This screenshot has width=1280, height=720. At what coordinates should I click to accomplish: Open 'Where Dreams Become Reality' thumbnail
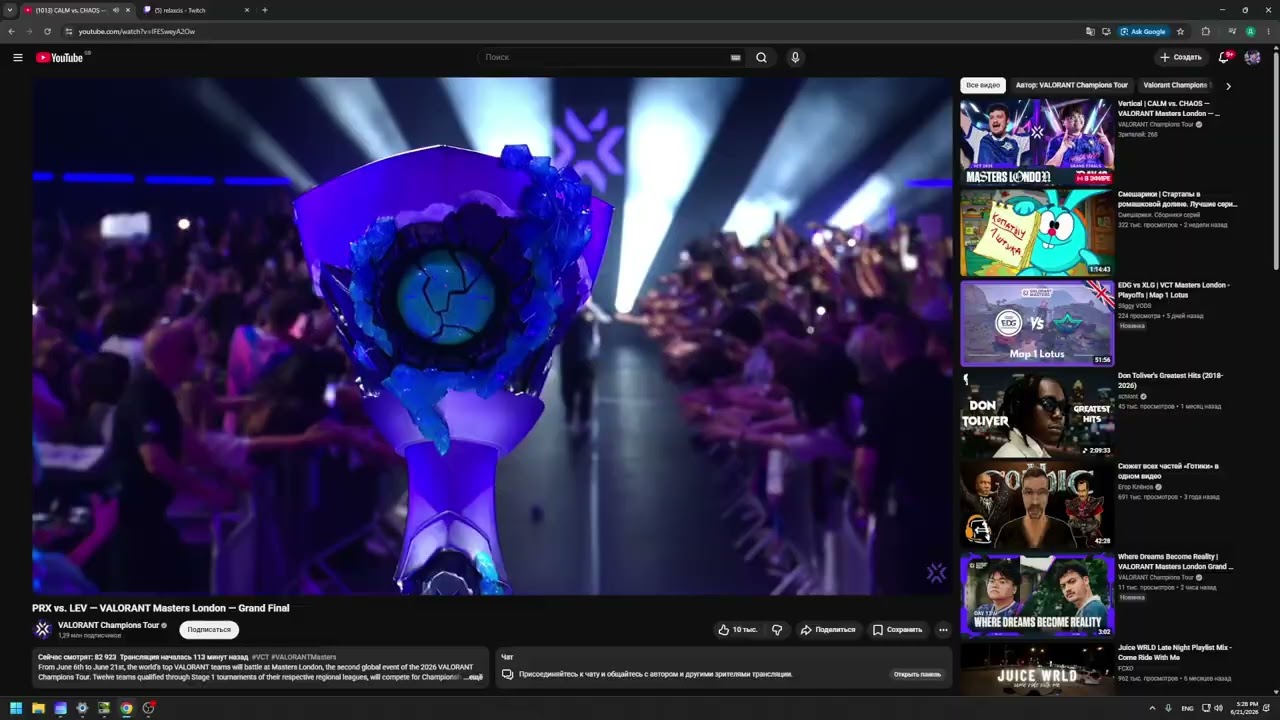[x=1037, y=595]
